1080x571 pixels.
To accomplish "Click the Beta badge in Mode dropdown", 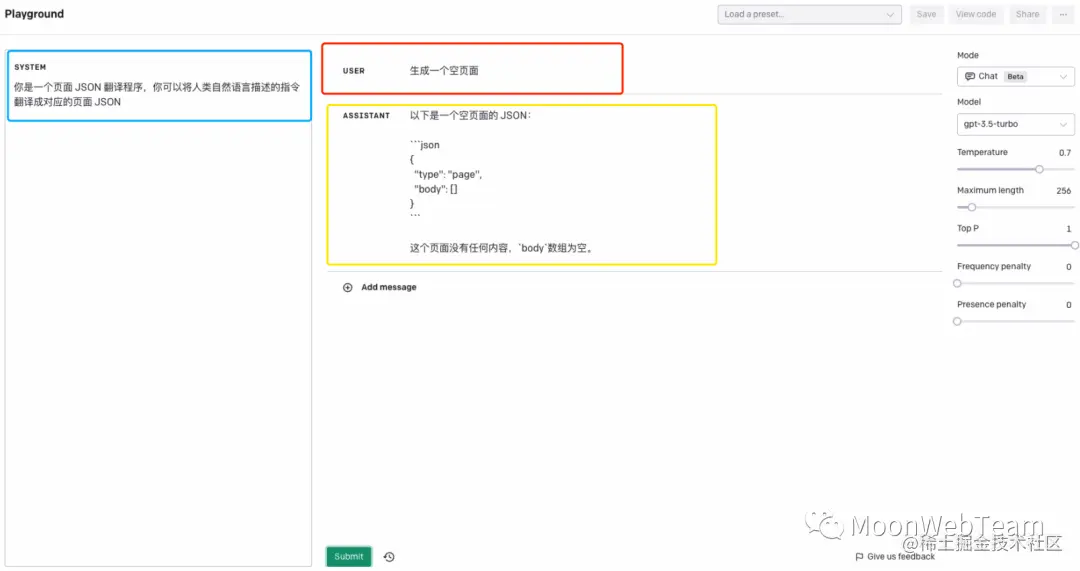I will click(1015, 76).
